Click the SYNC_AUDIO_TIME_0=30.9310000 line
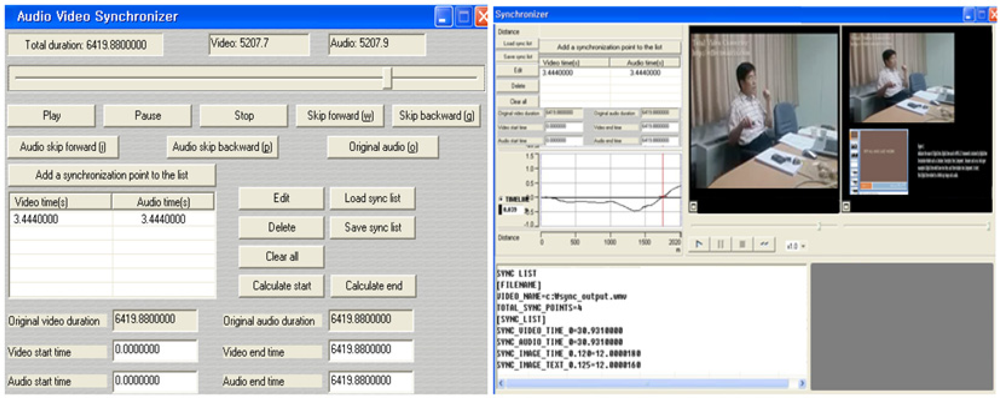 coord(560,343)
